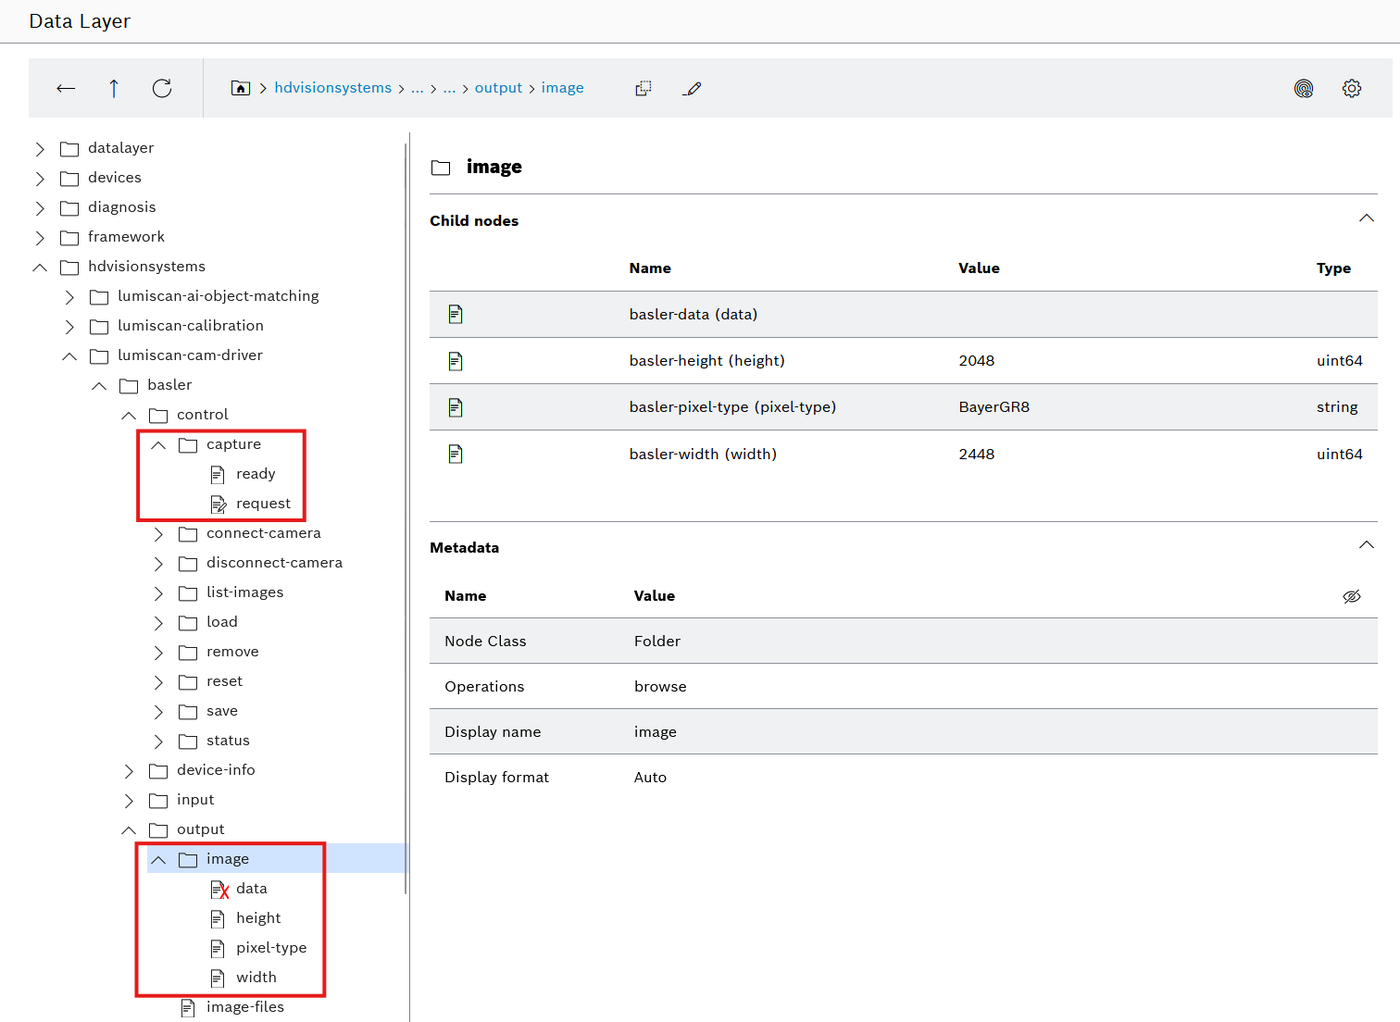Click the copy path icon
Screen dimensions: 1400x1022
643,88
